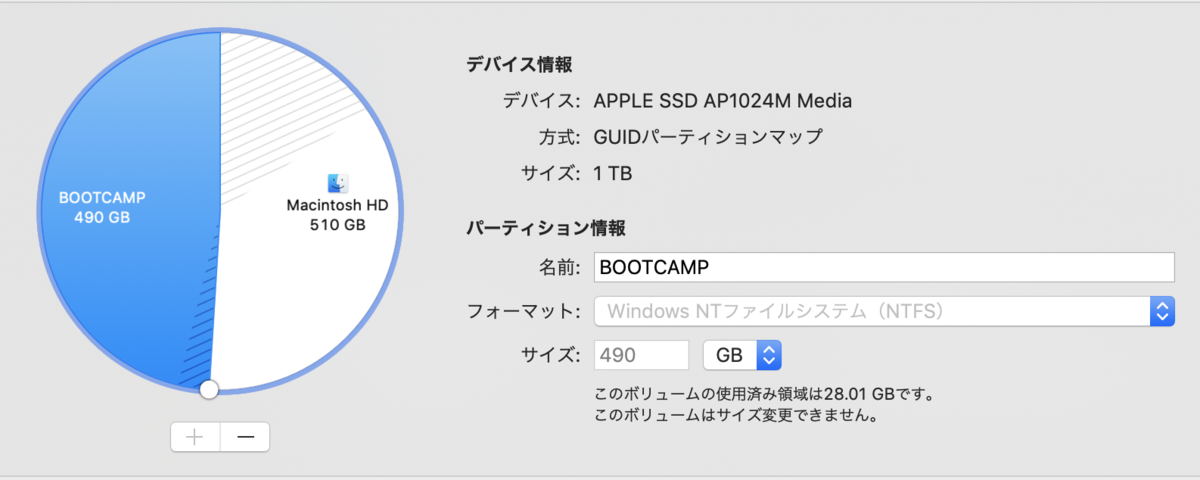
Task: Click the パーティション情報 section heading
Action: 546,228
